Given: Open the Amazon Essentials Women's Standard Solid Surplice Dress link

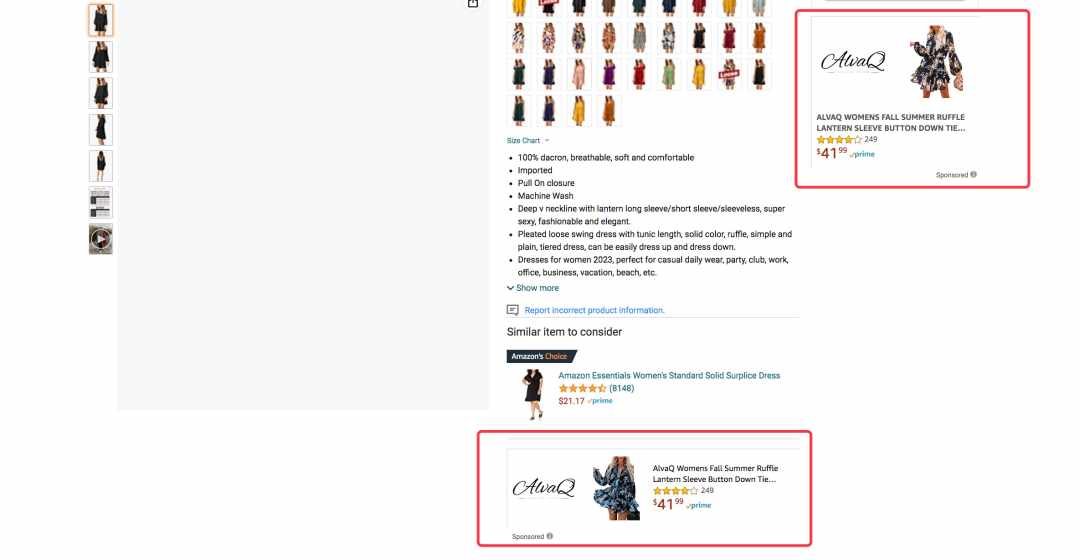Looking at the screenshot, I should pyautogui.click(x=669, y=375).
